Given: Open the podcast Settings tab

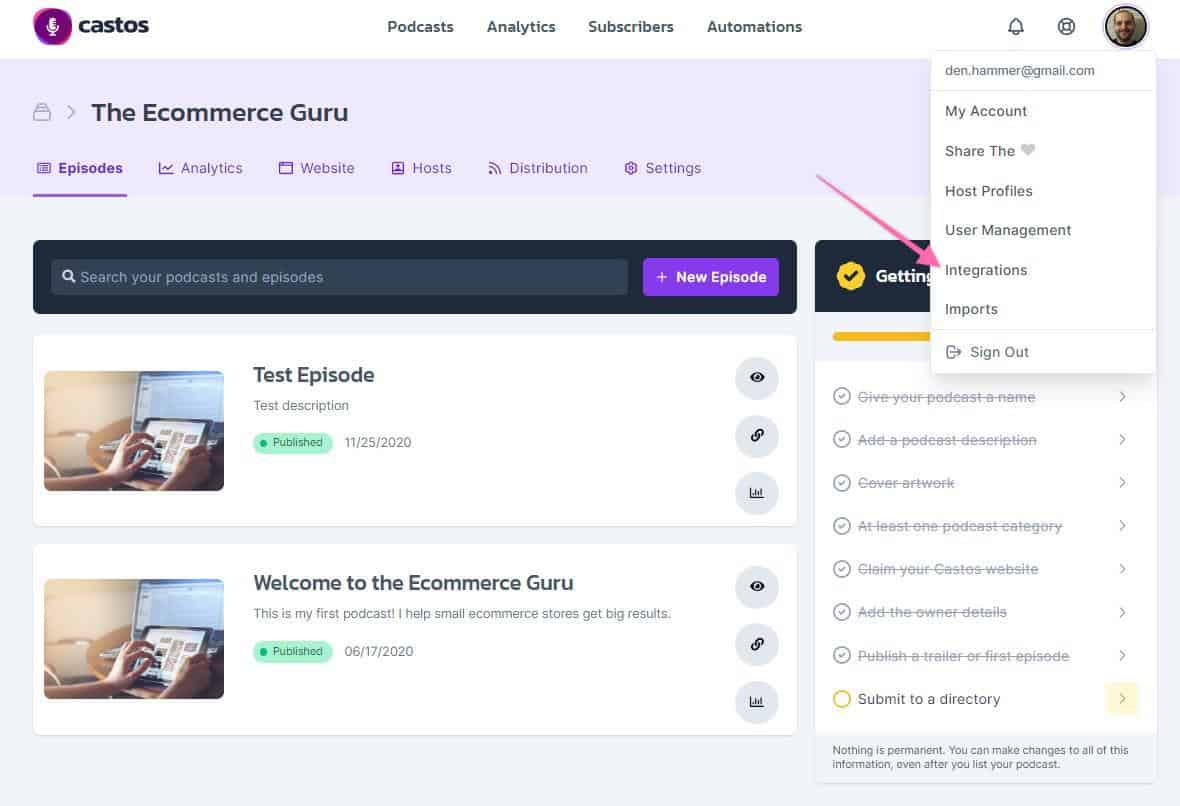Looking at the screenshot, I should pyautogui.click(x=662, y=168).
